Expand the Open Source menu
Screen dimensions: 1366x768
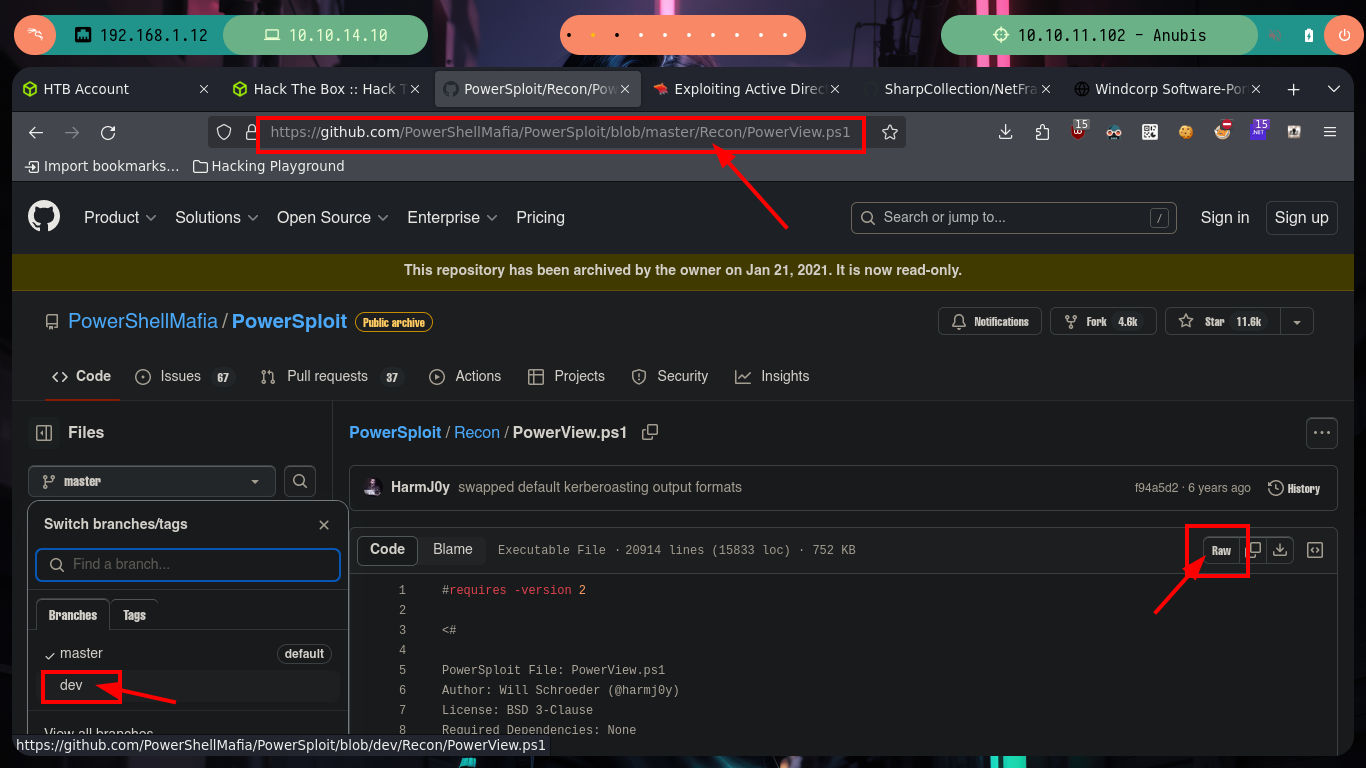pos(333,217)
